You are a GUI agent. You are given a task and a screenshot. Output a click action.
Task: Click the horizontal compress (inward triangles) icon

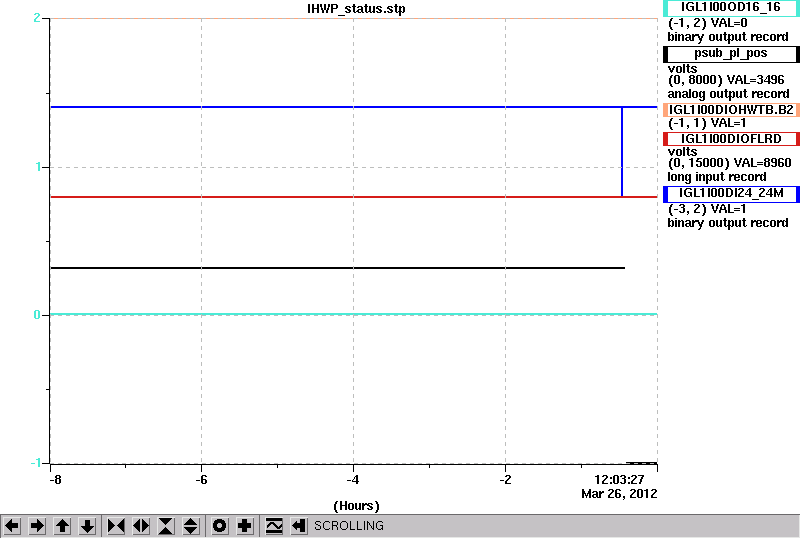click(x=116, y=526)
